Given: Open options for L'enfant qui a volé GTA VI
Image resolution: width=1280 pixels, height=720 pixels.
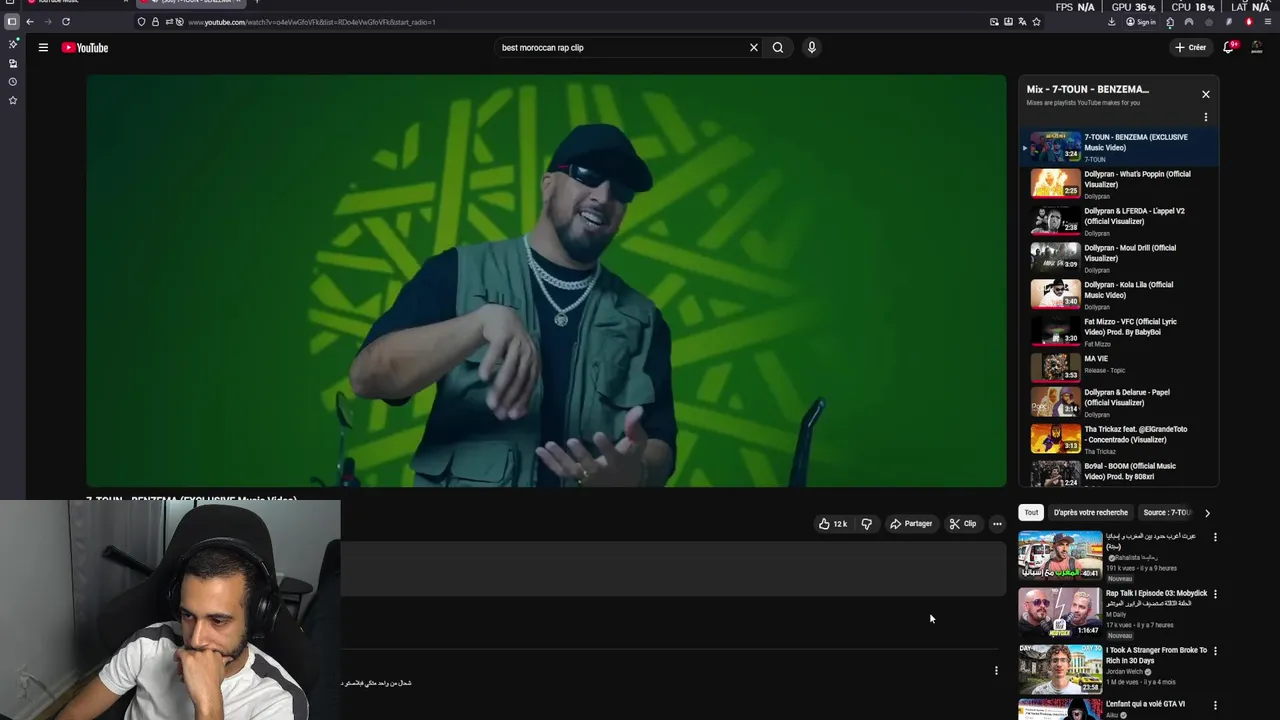Looking at the screenshot, I should click(1215, 705).
